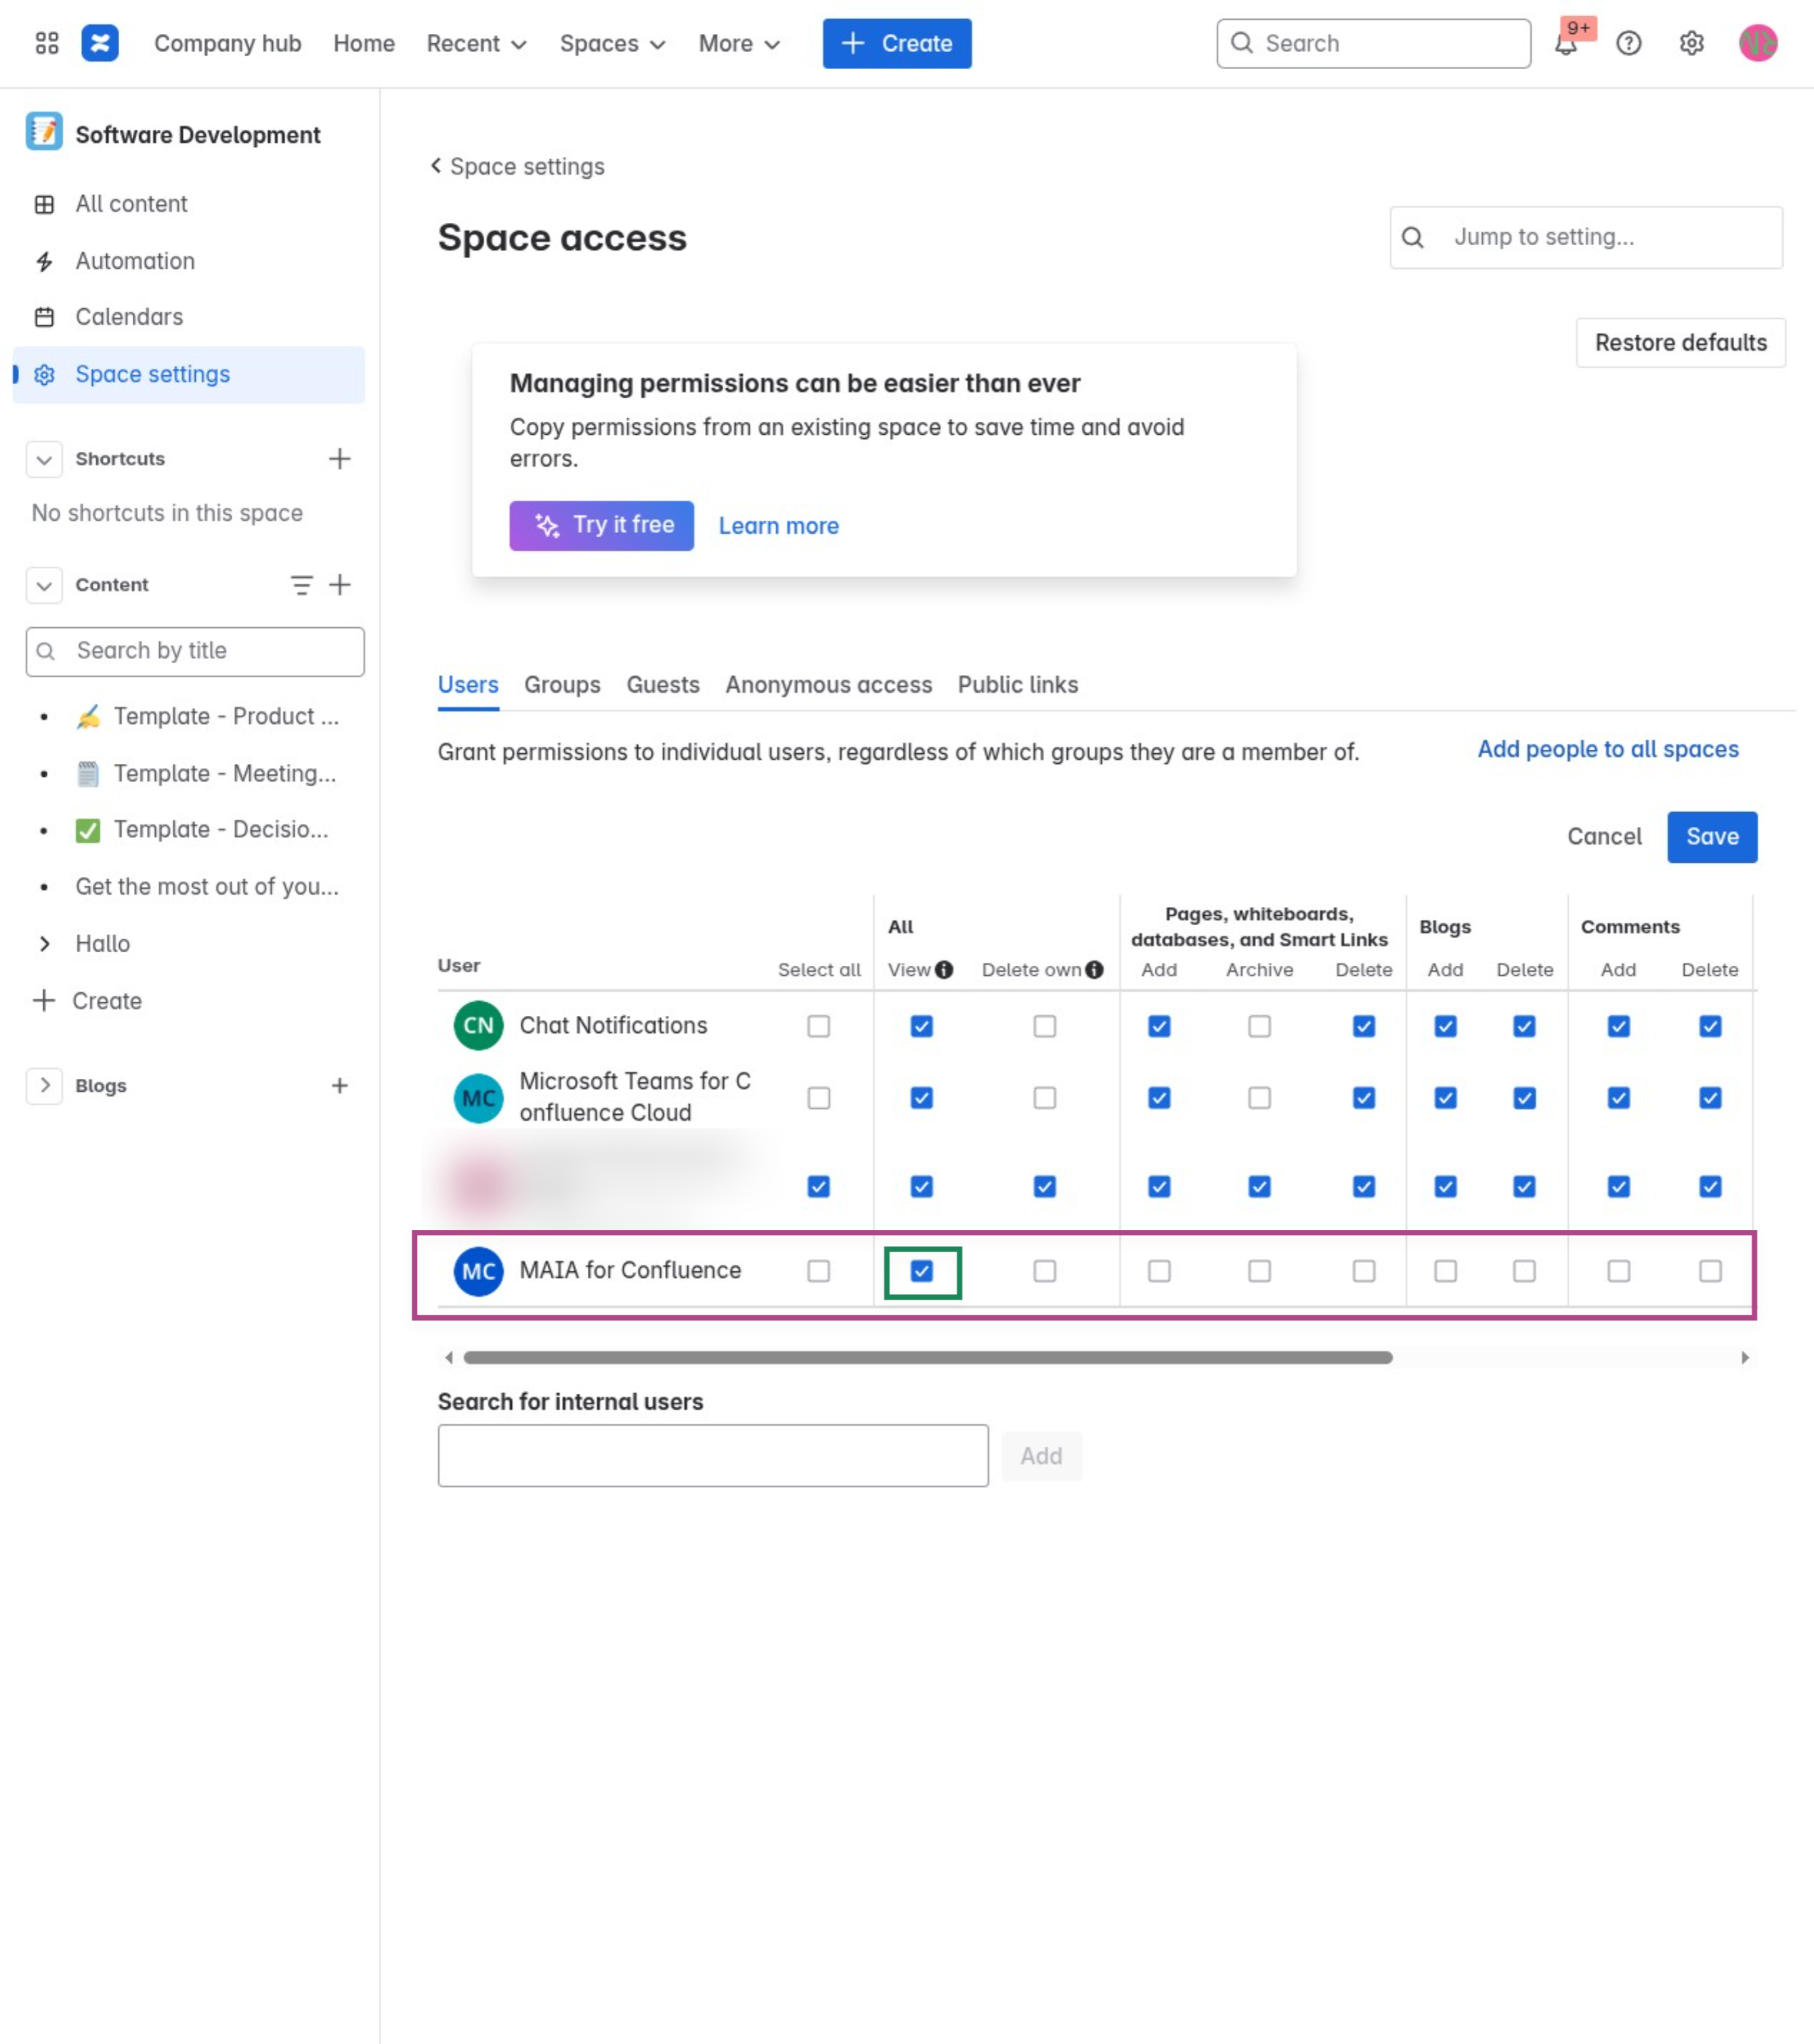Viewport: 1814px width, 2044px height.
Task: Uncheck View permission for MAIA for Confluence
Action: [922, 1271]
